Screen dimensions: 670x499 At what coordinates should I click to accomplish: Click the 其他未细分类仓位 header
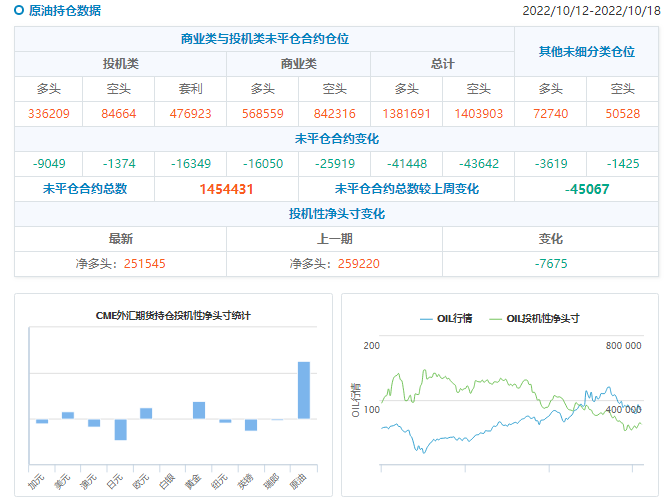(586, 51)
